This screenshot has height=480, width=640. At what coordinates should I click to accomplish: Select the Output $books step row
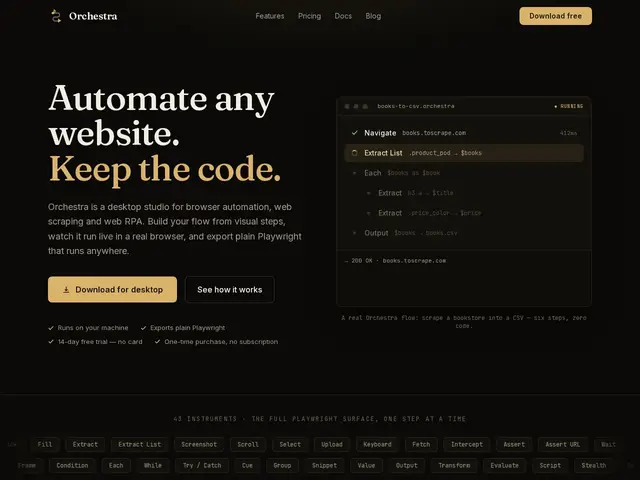(464, 233)
